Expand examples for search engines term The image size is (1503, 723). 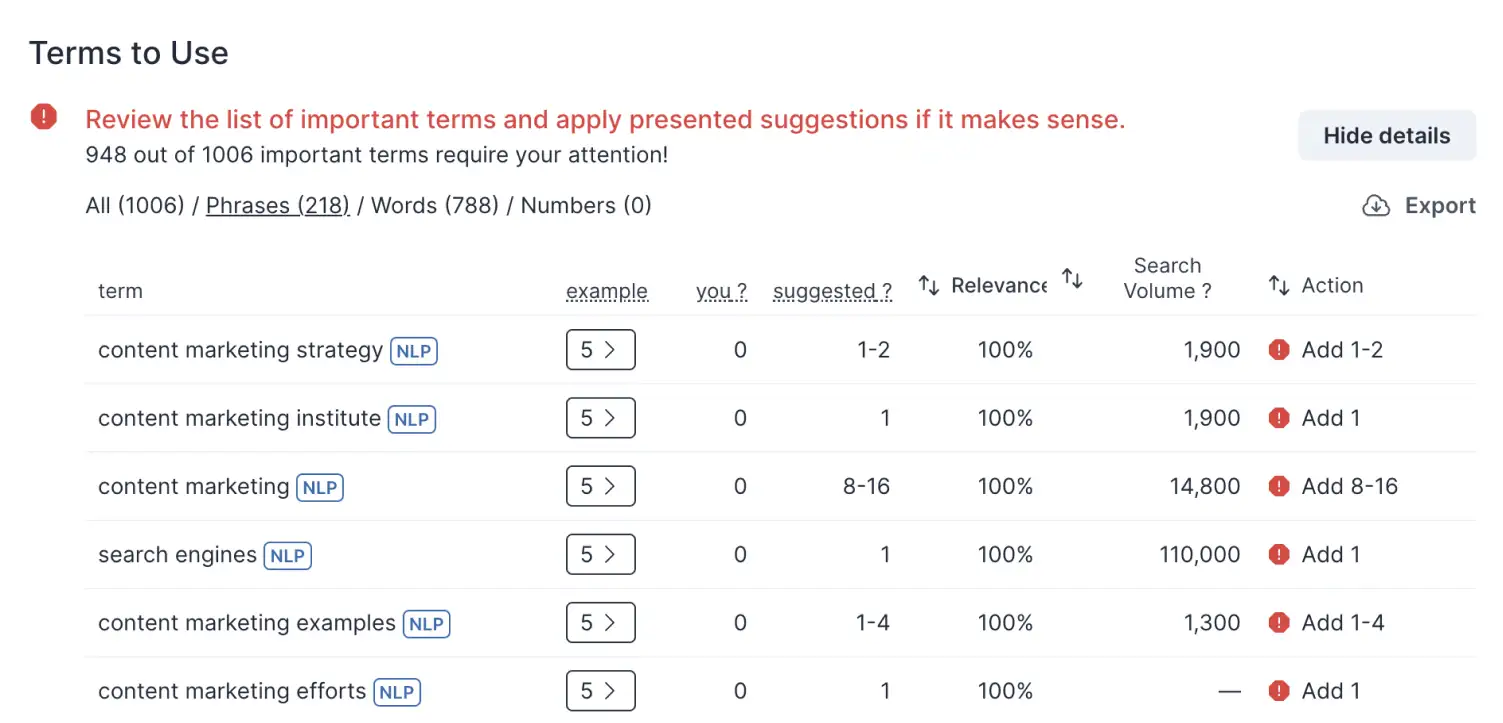(600, 555)
